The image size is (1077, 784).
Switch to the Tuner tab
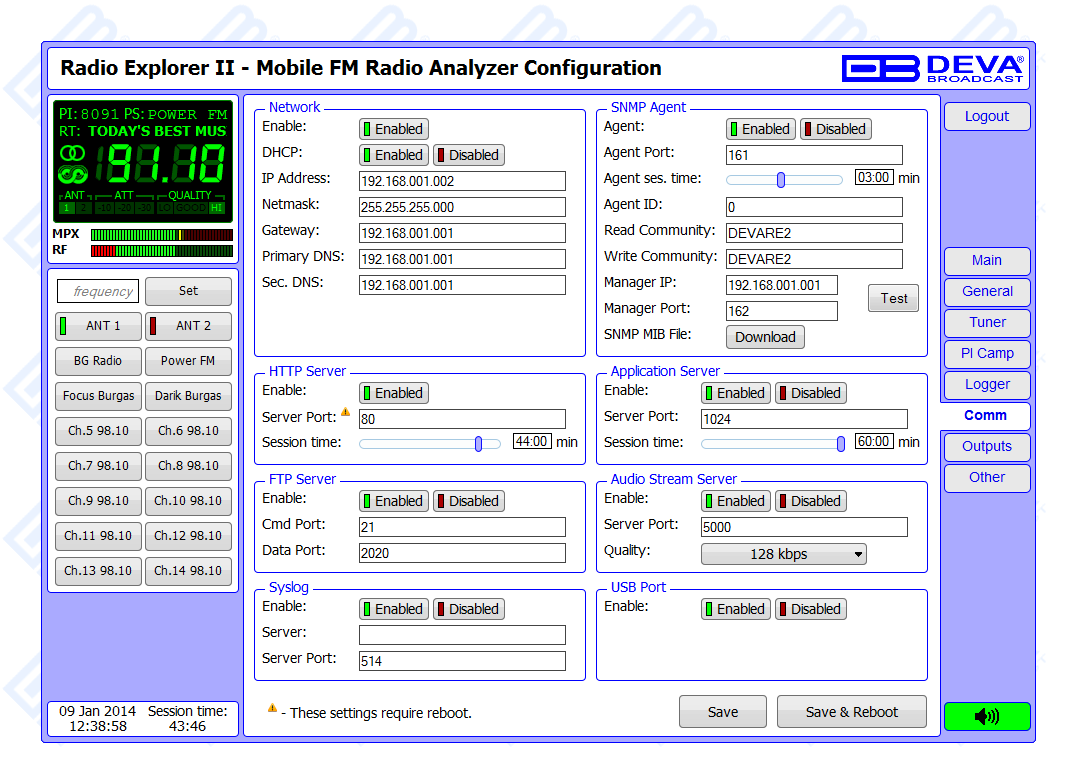pos(986,322)
